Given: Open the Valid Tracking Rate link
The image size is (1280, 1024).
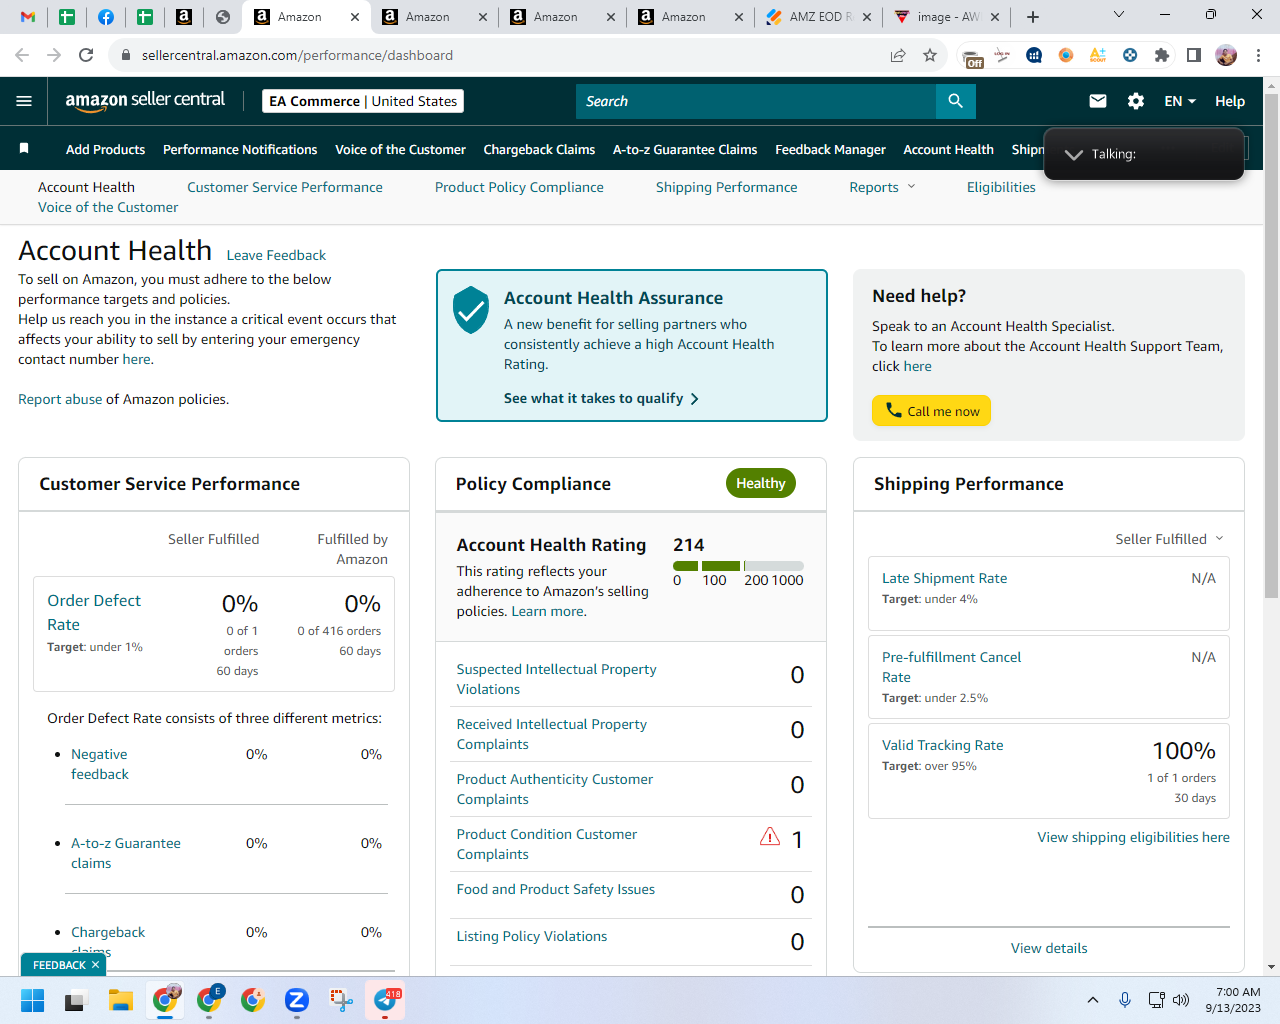Looking at the screenshot, I should point(942,745).
